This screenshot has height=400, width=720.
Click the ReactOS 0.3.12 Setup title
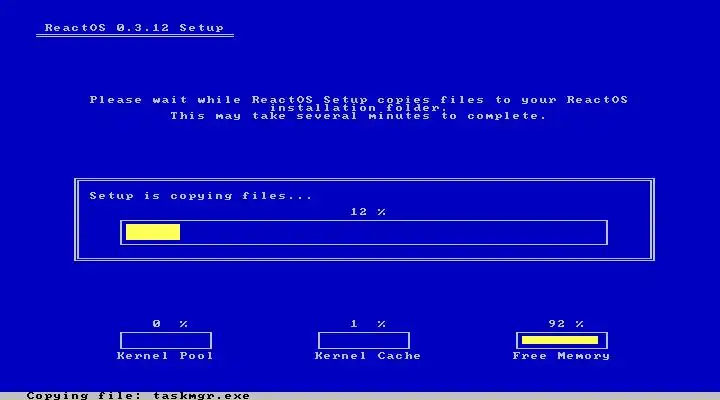[x=134, y=28]
